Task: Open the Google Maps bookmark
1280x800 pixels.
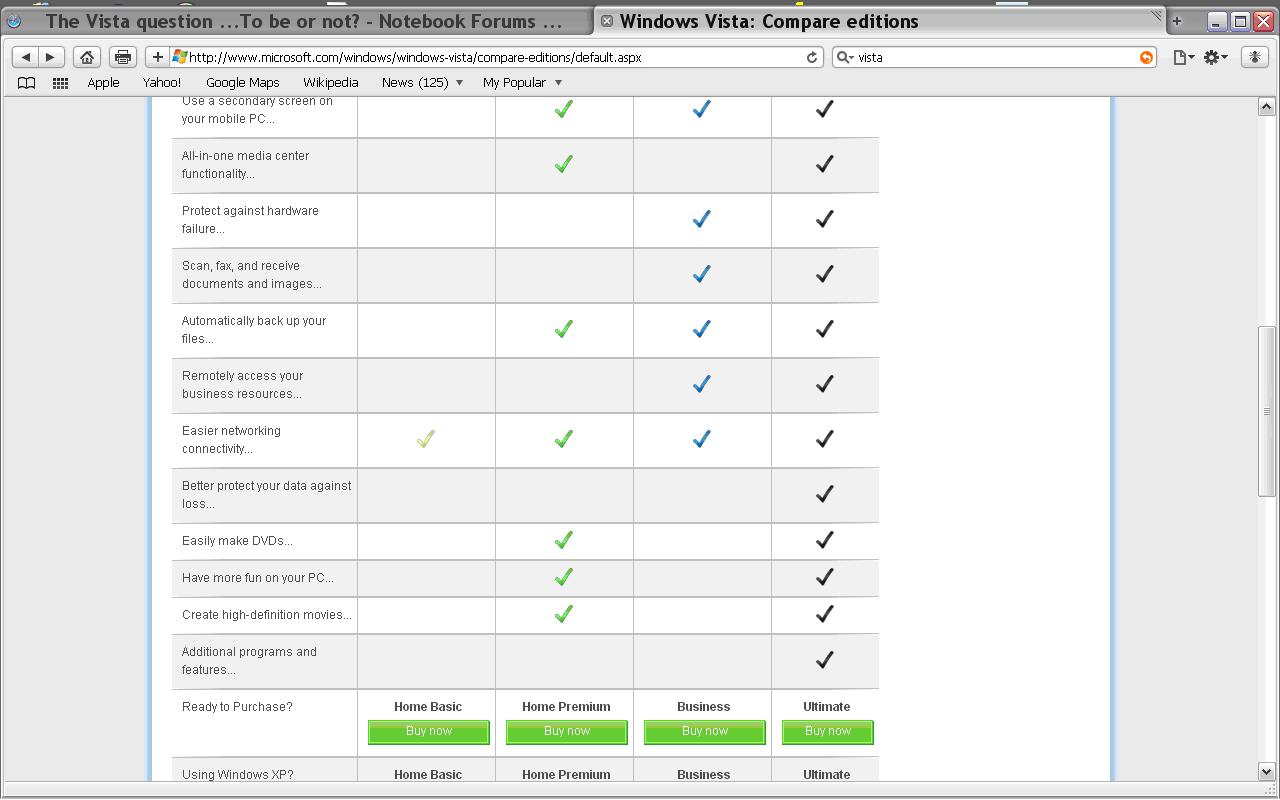Action: point(242,83)
